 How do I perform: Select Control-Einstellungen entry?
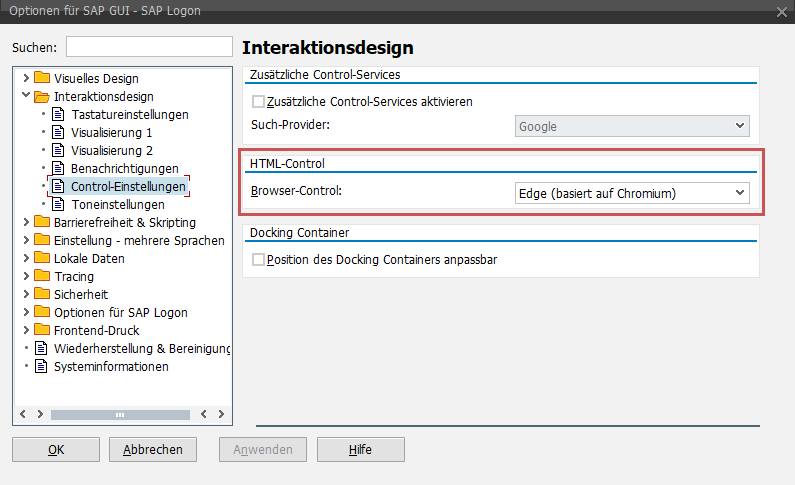128,186
